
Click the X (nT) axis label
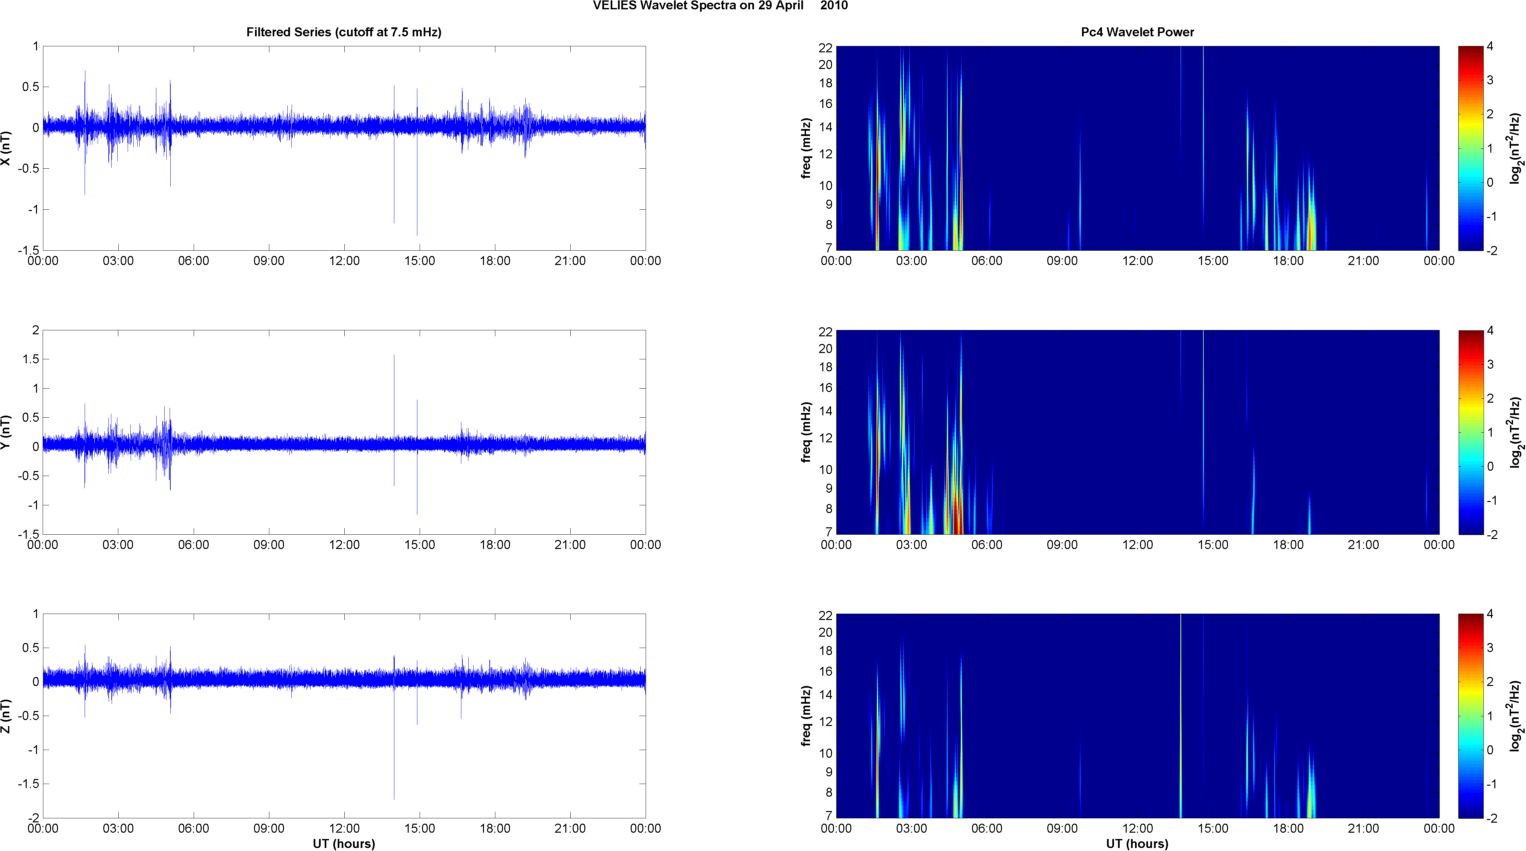click(x=7, y=148)
